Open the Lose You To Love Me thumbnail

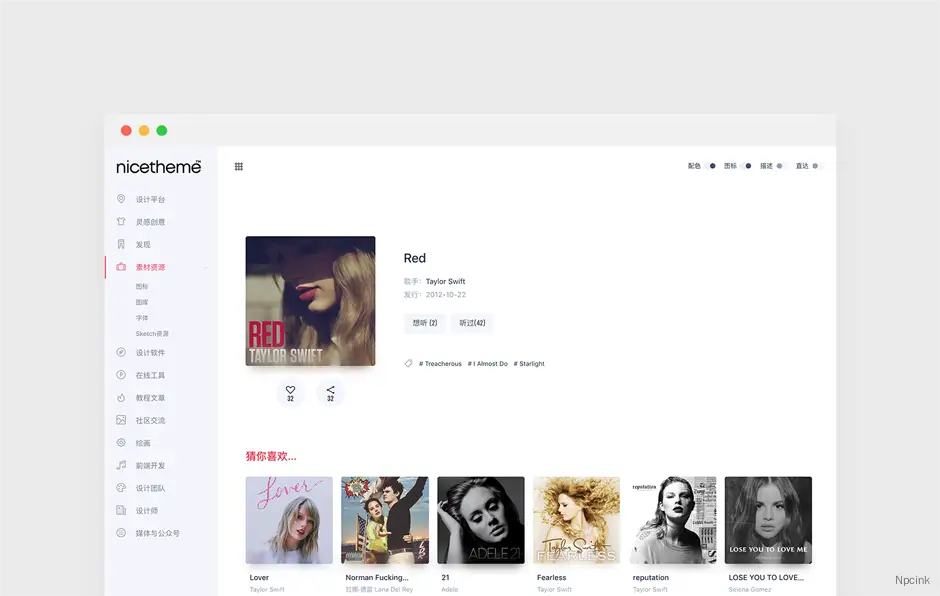click(x=768, y=520)
